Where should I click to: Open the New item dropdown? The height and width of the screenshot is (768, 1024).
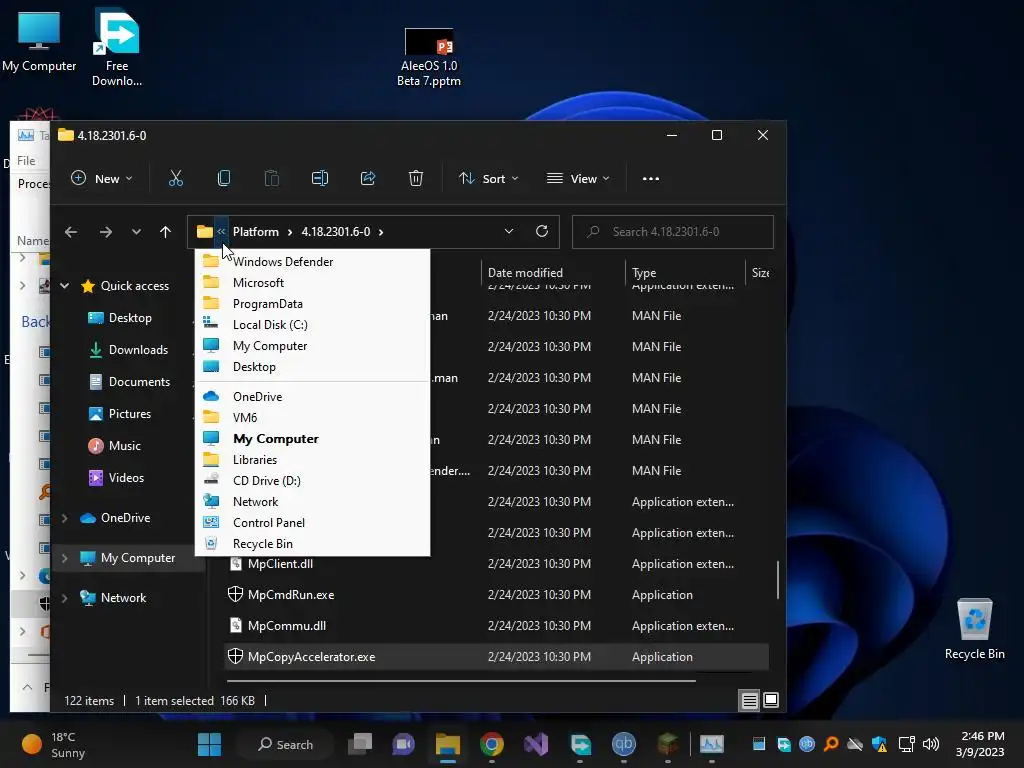pyautogui.click(x=102, y=178)
